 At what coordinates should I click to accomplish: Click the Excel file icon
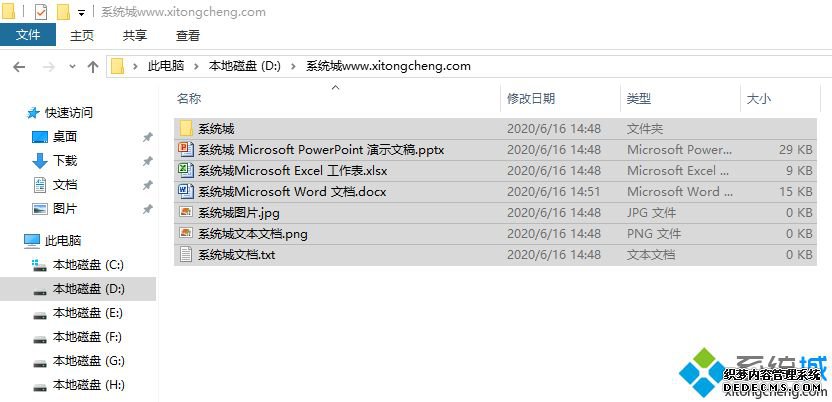pos(186,170)
